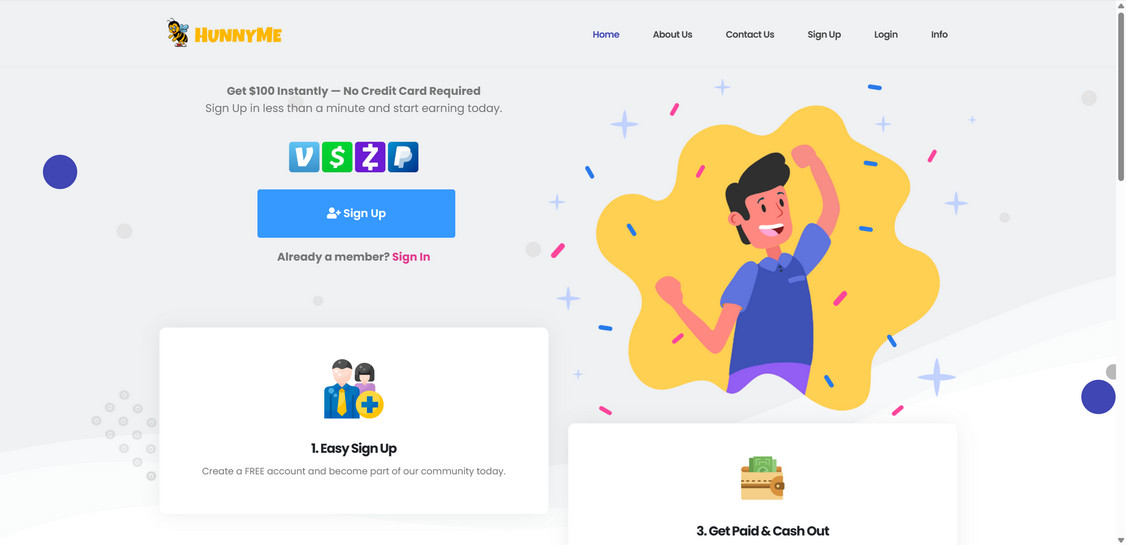This screenshot has width=1126, height=545.
Task: Click the scrollbar down arrow
Action: tap(1120, 540)
